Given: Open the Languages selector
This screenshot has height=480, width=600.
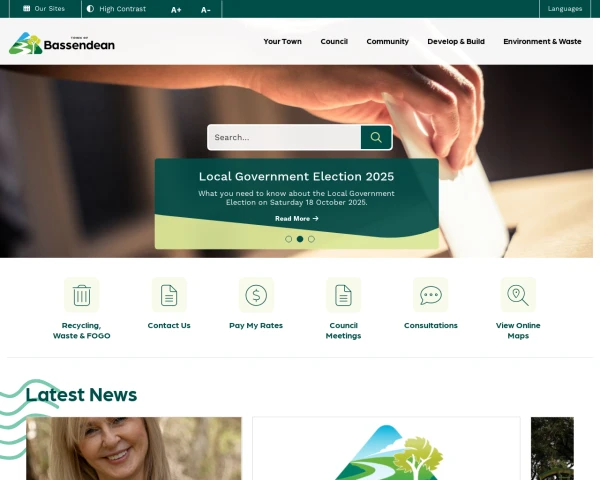Looking at the screenshot, I should pos(564,8).
